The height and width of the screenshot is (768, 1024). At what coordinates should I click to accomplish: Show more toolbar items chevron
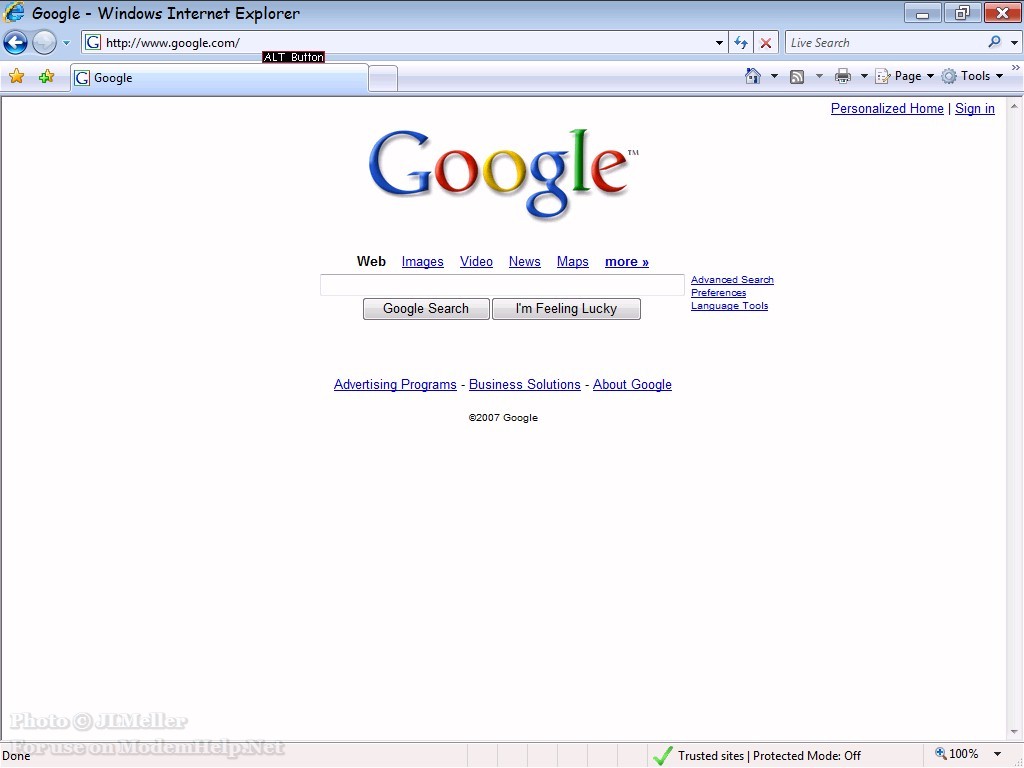tap(1016, 67)
